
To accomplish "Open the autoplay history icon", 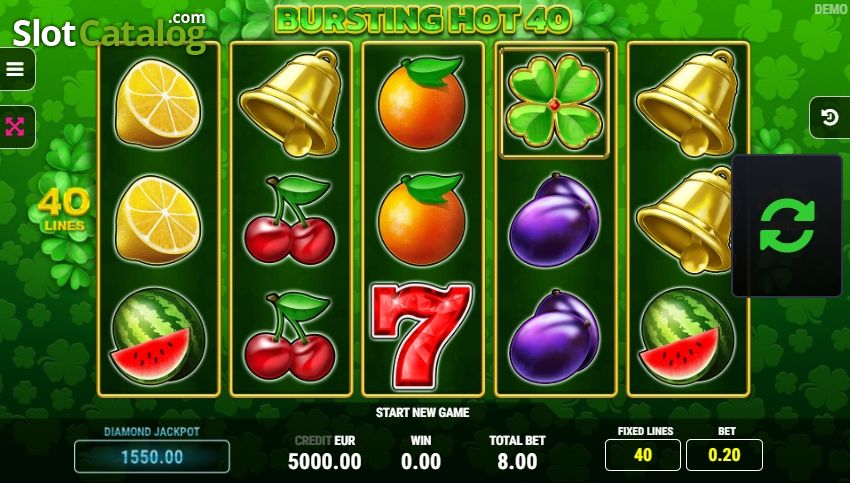I will coord(829,118).
